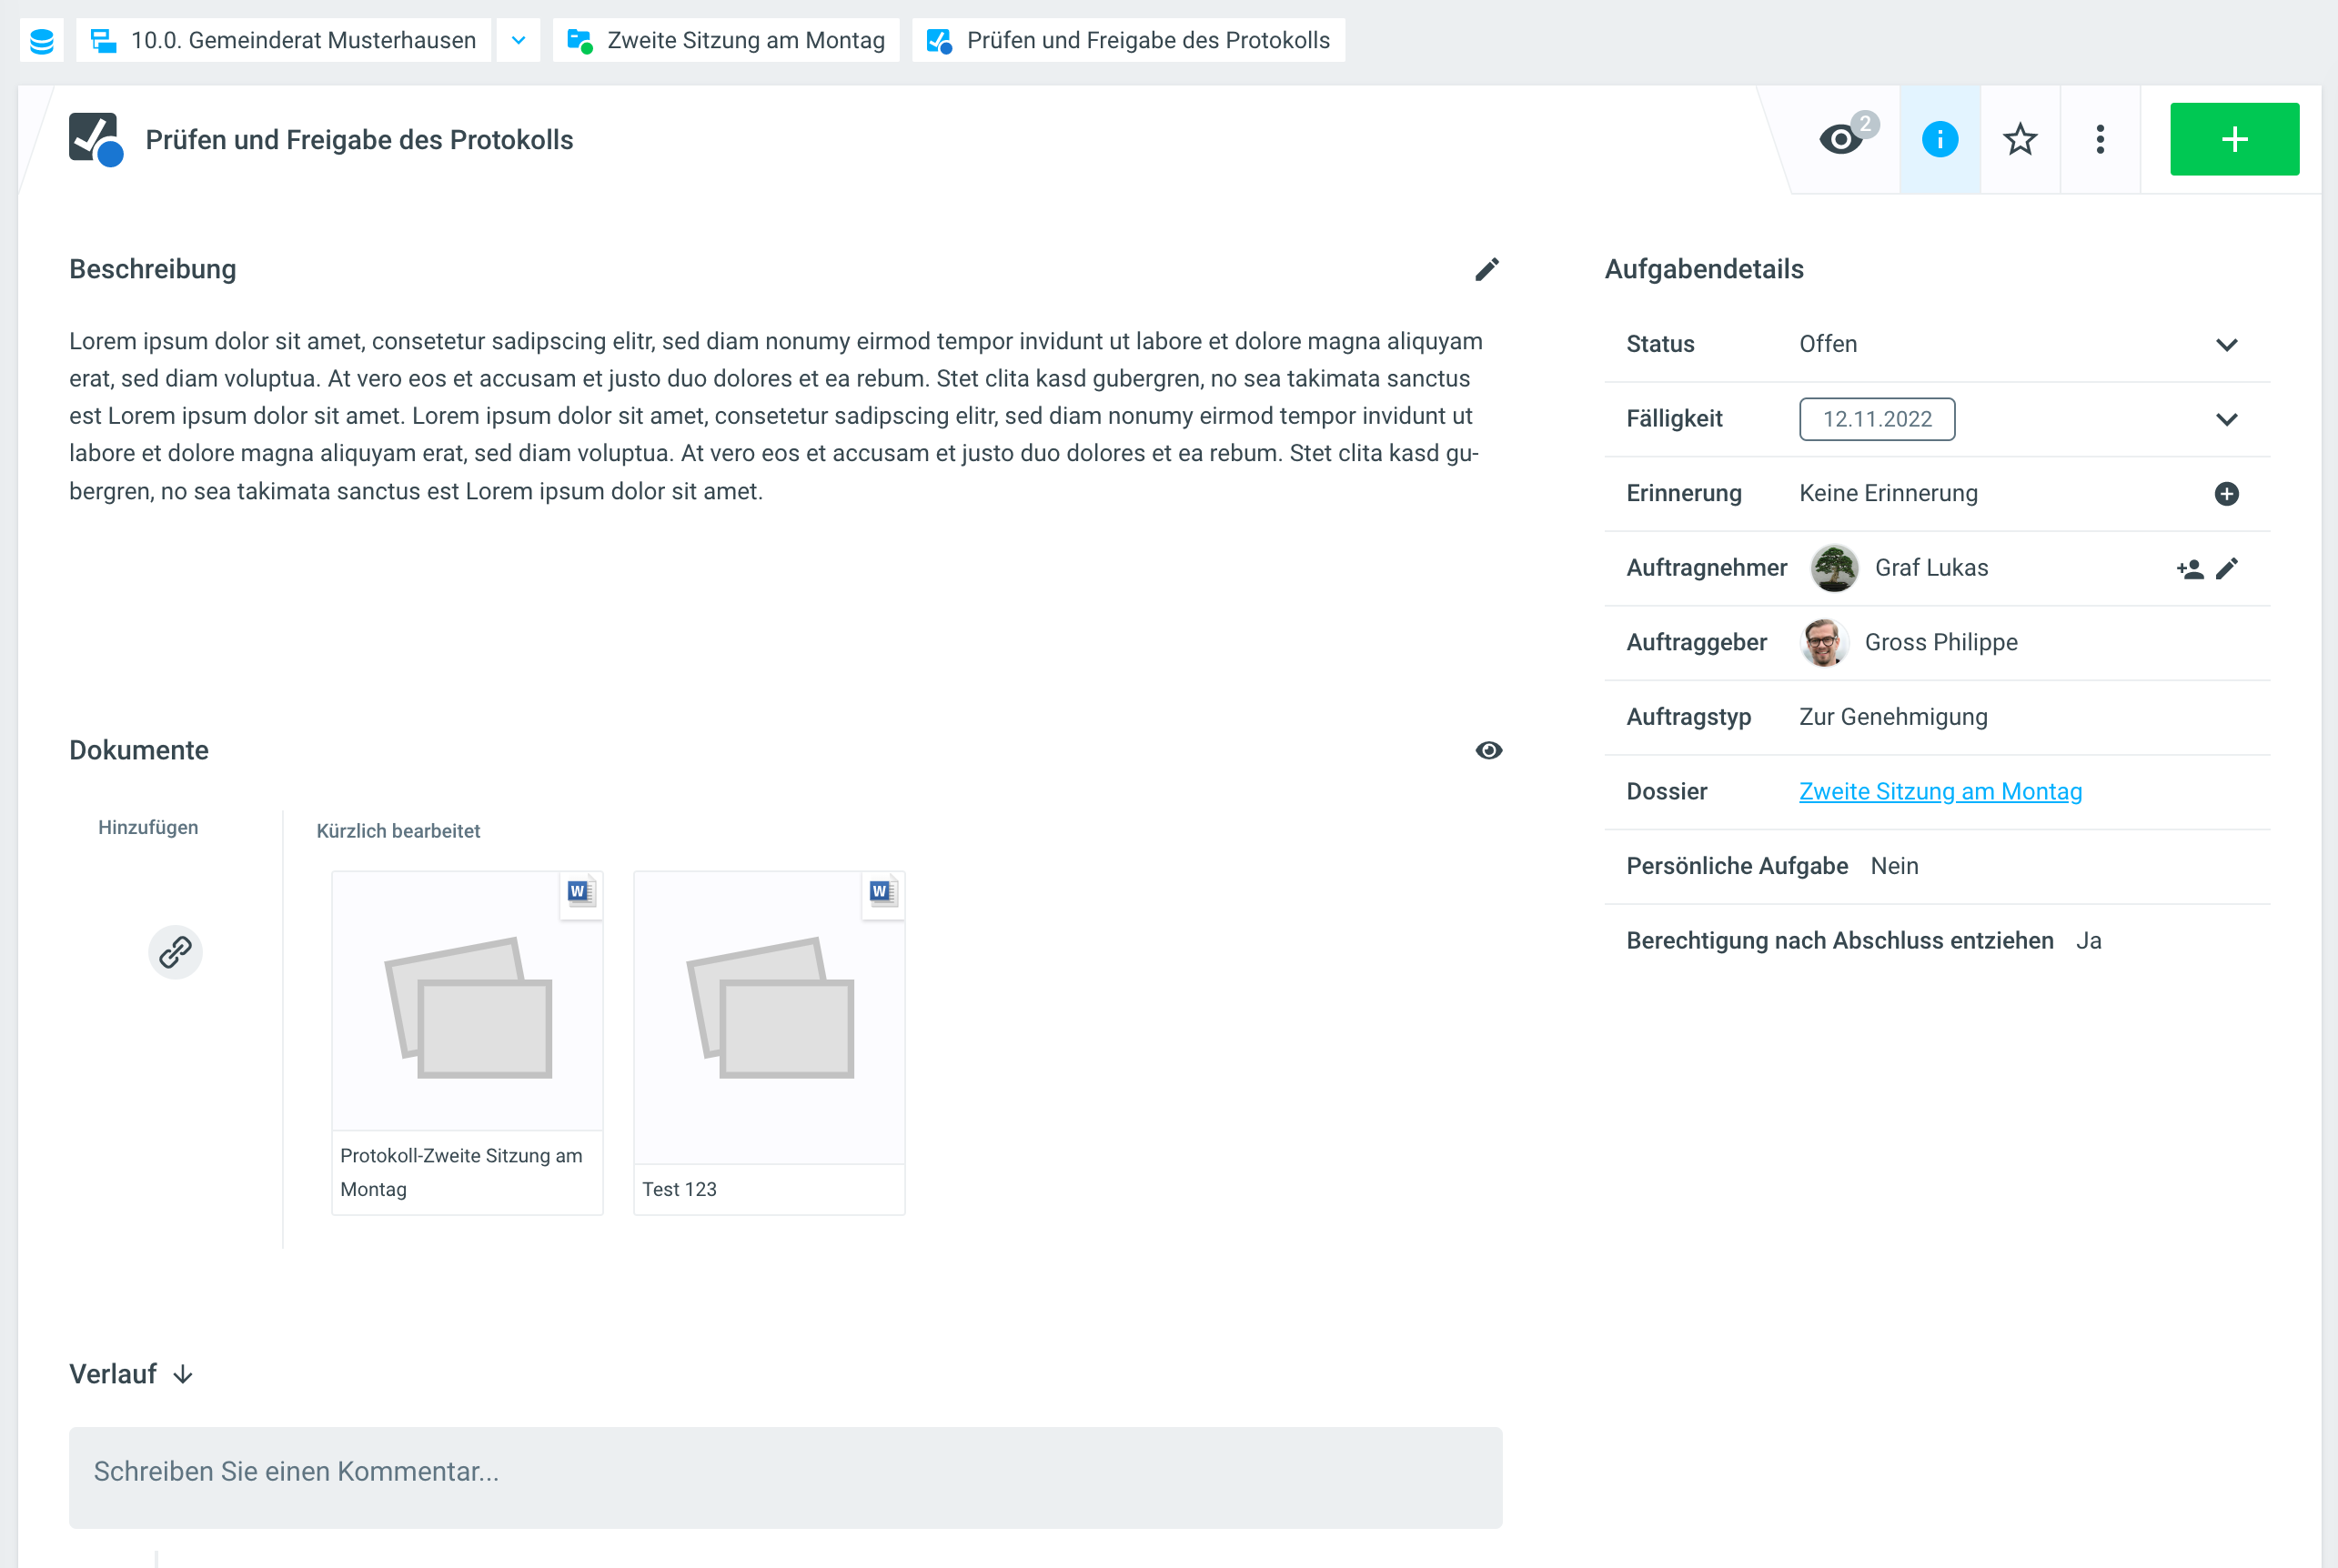Screen dimensions: 2338x1568
Task: Open the three-dot more options menu
Action: [2100, 139]
